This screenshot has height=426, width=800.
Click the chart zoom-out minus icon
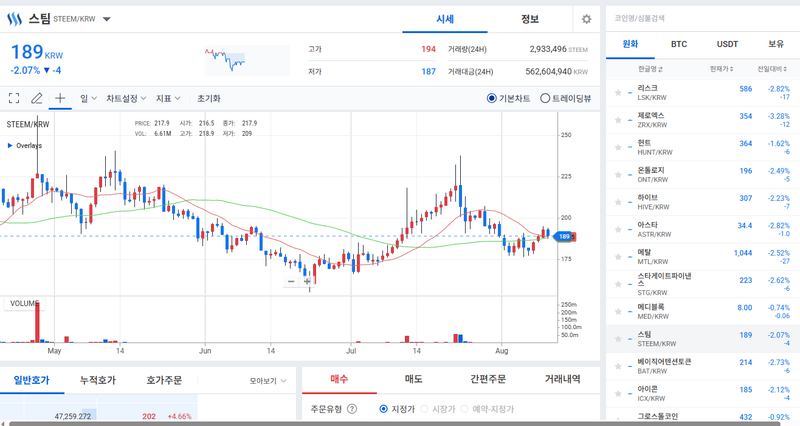[291, 282]
